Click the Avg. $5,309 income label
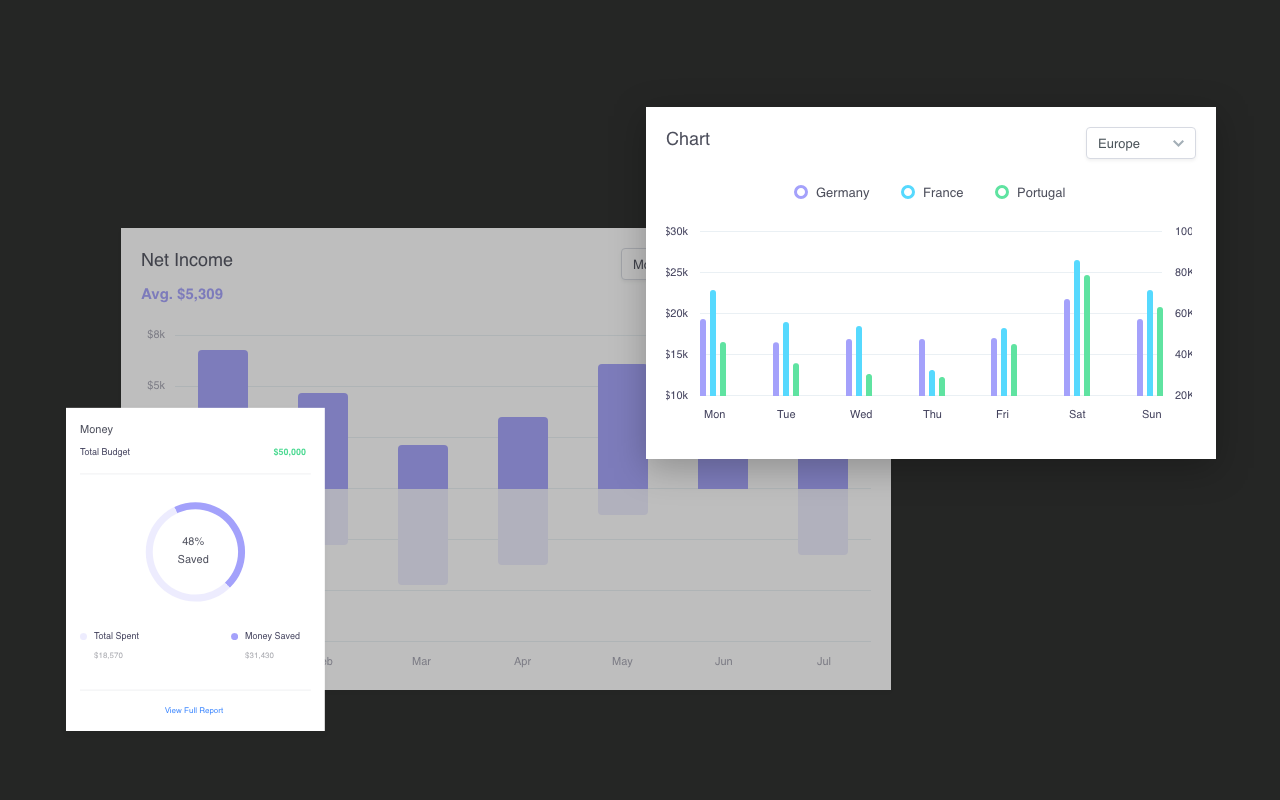The width and height of the screenshot is (1280, 800). point(182,294)
